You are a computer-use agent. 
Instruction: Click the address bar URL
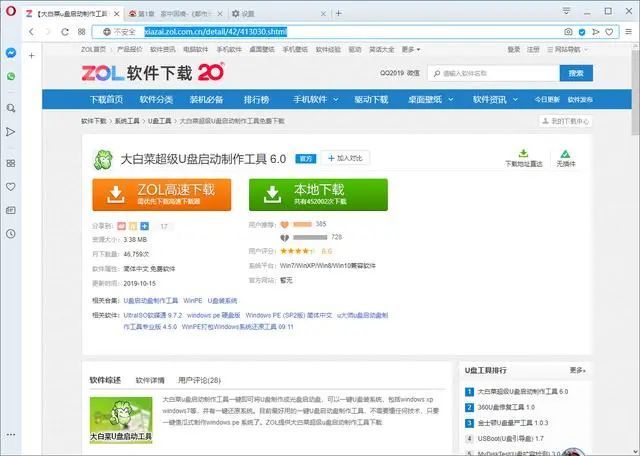(216, 31)
